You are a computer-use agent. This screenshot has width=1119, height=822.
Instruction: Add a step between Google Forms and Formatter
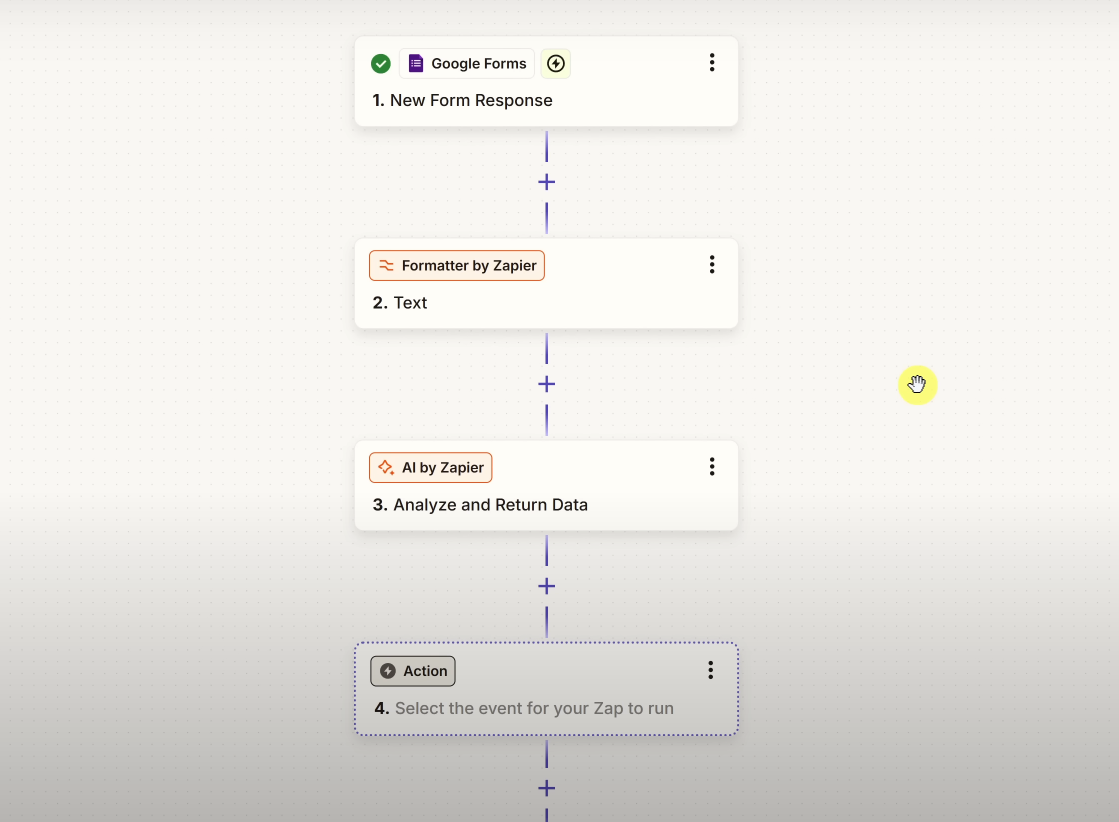(547, 182)
